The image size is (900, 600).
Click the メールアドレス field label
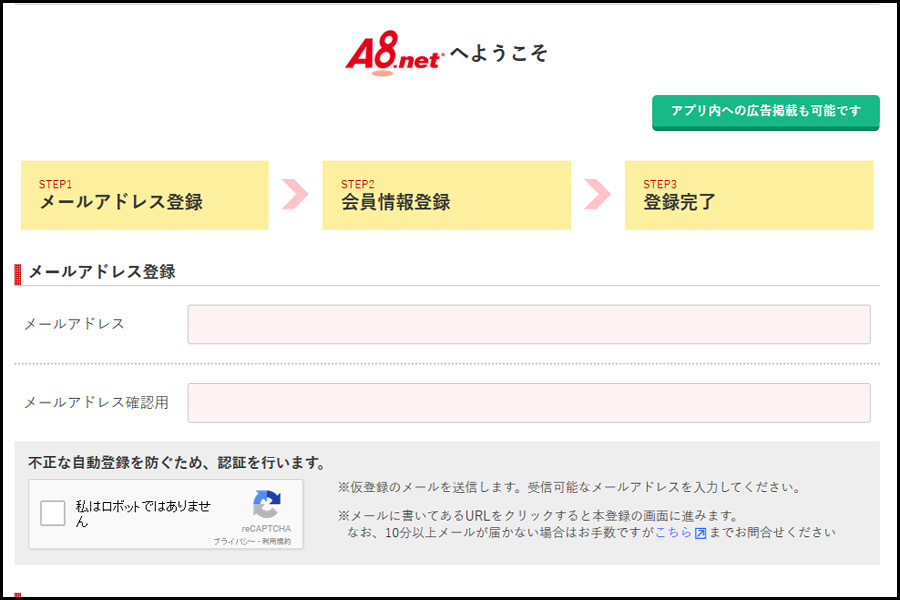point(74,324)
